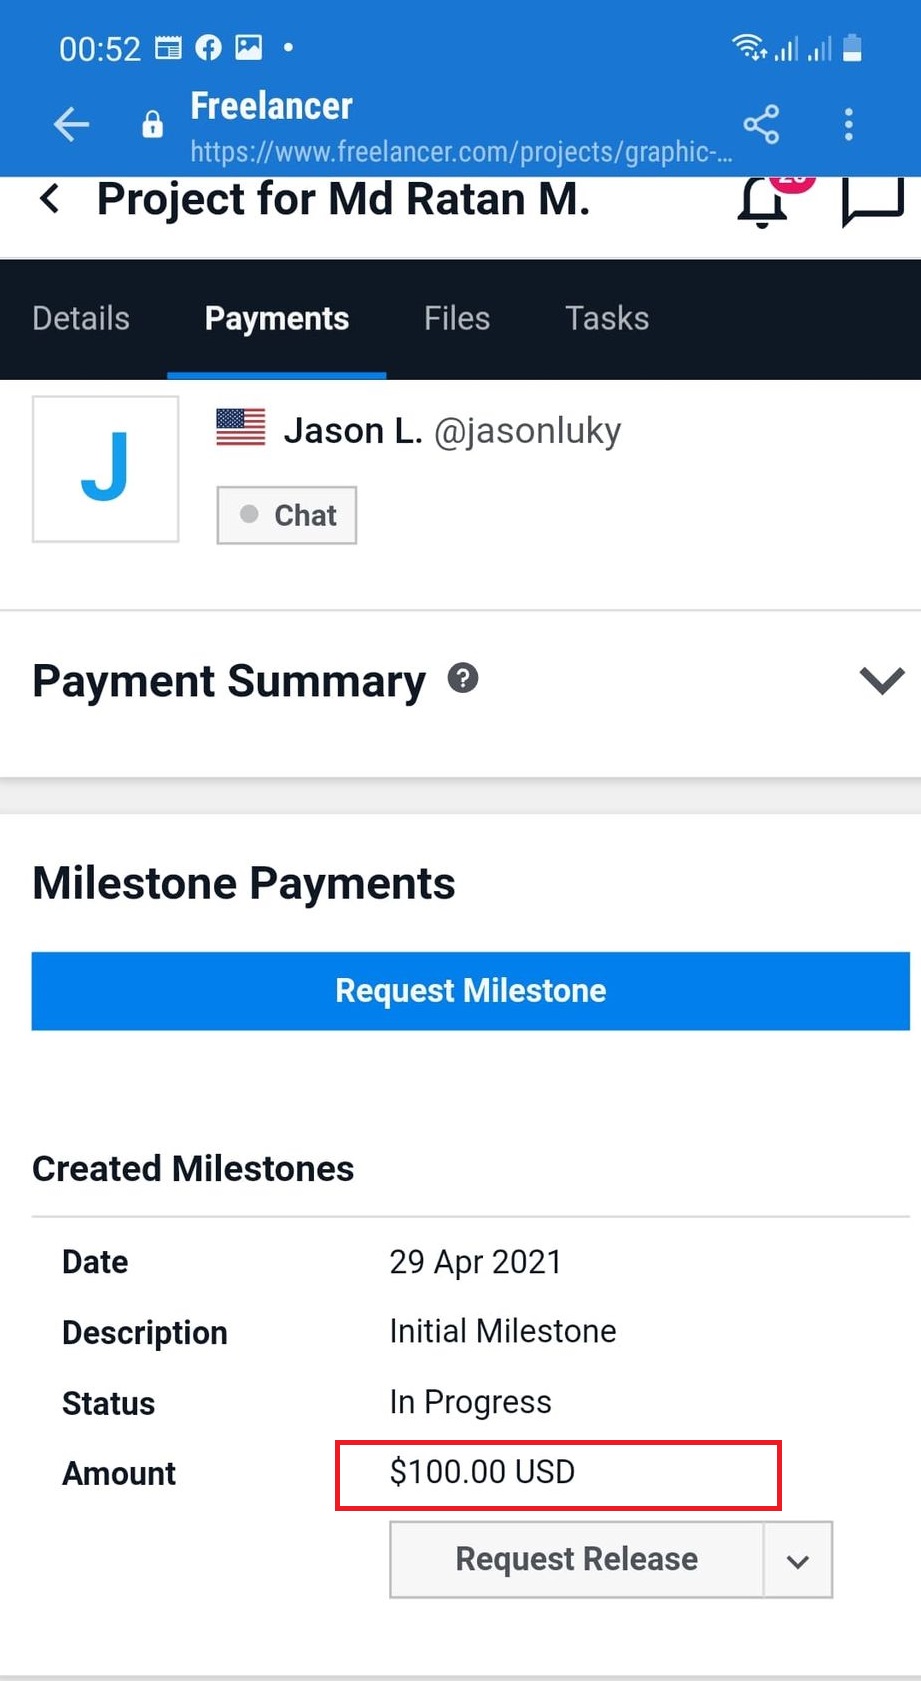Open the messages chat bubble icon
This screenshot has width=921, height=1681.
[x=873, y=201]
